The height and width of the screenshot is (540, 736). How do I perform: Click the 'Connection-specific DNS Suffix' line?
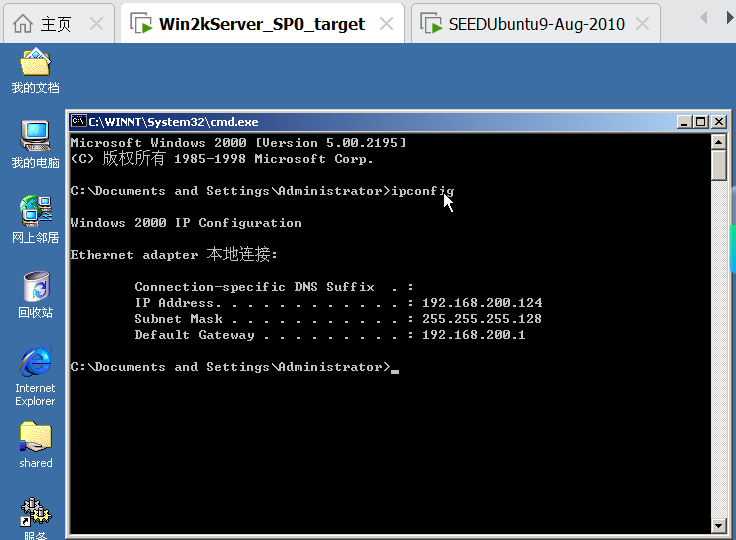(274, 286)
